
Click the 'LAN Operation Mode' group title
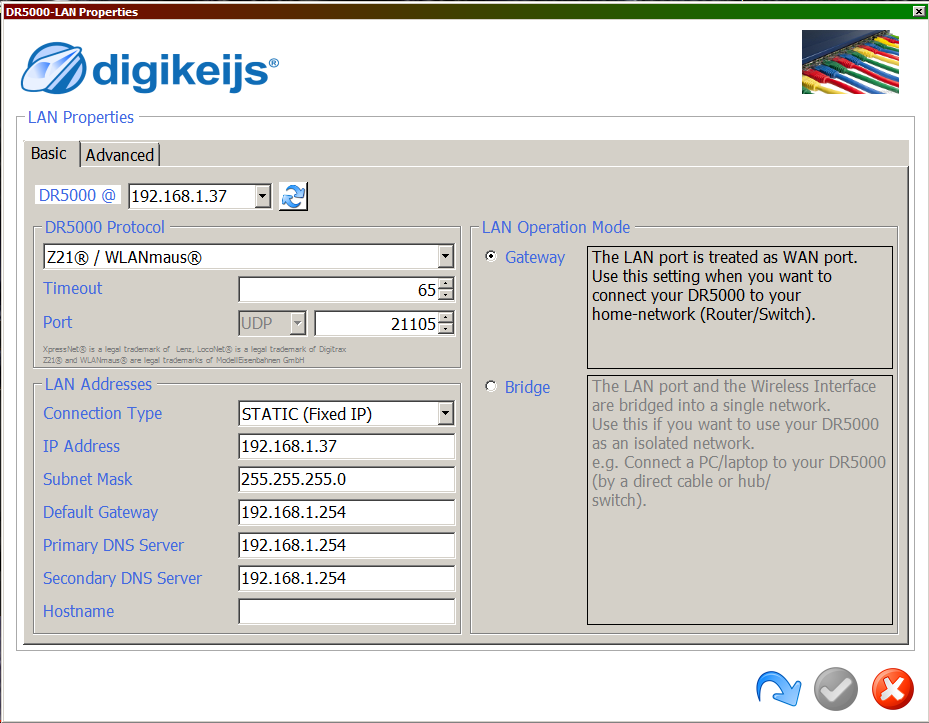(x=556, y=228)
